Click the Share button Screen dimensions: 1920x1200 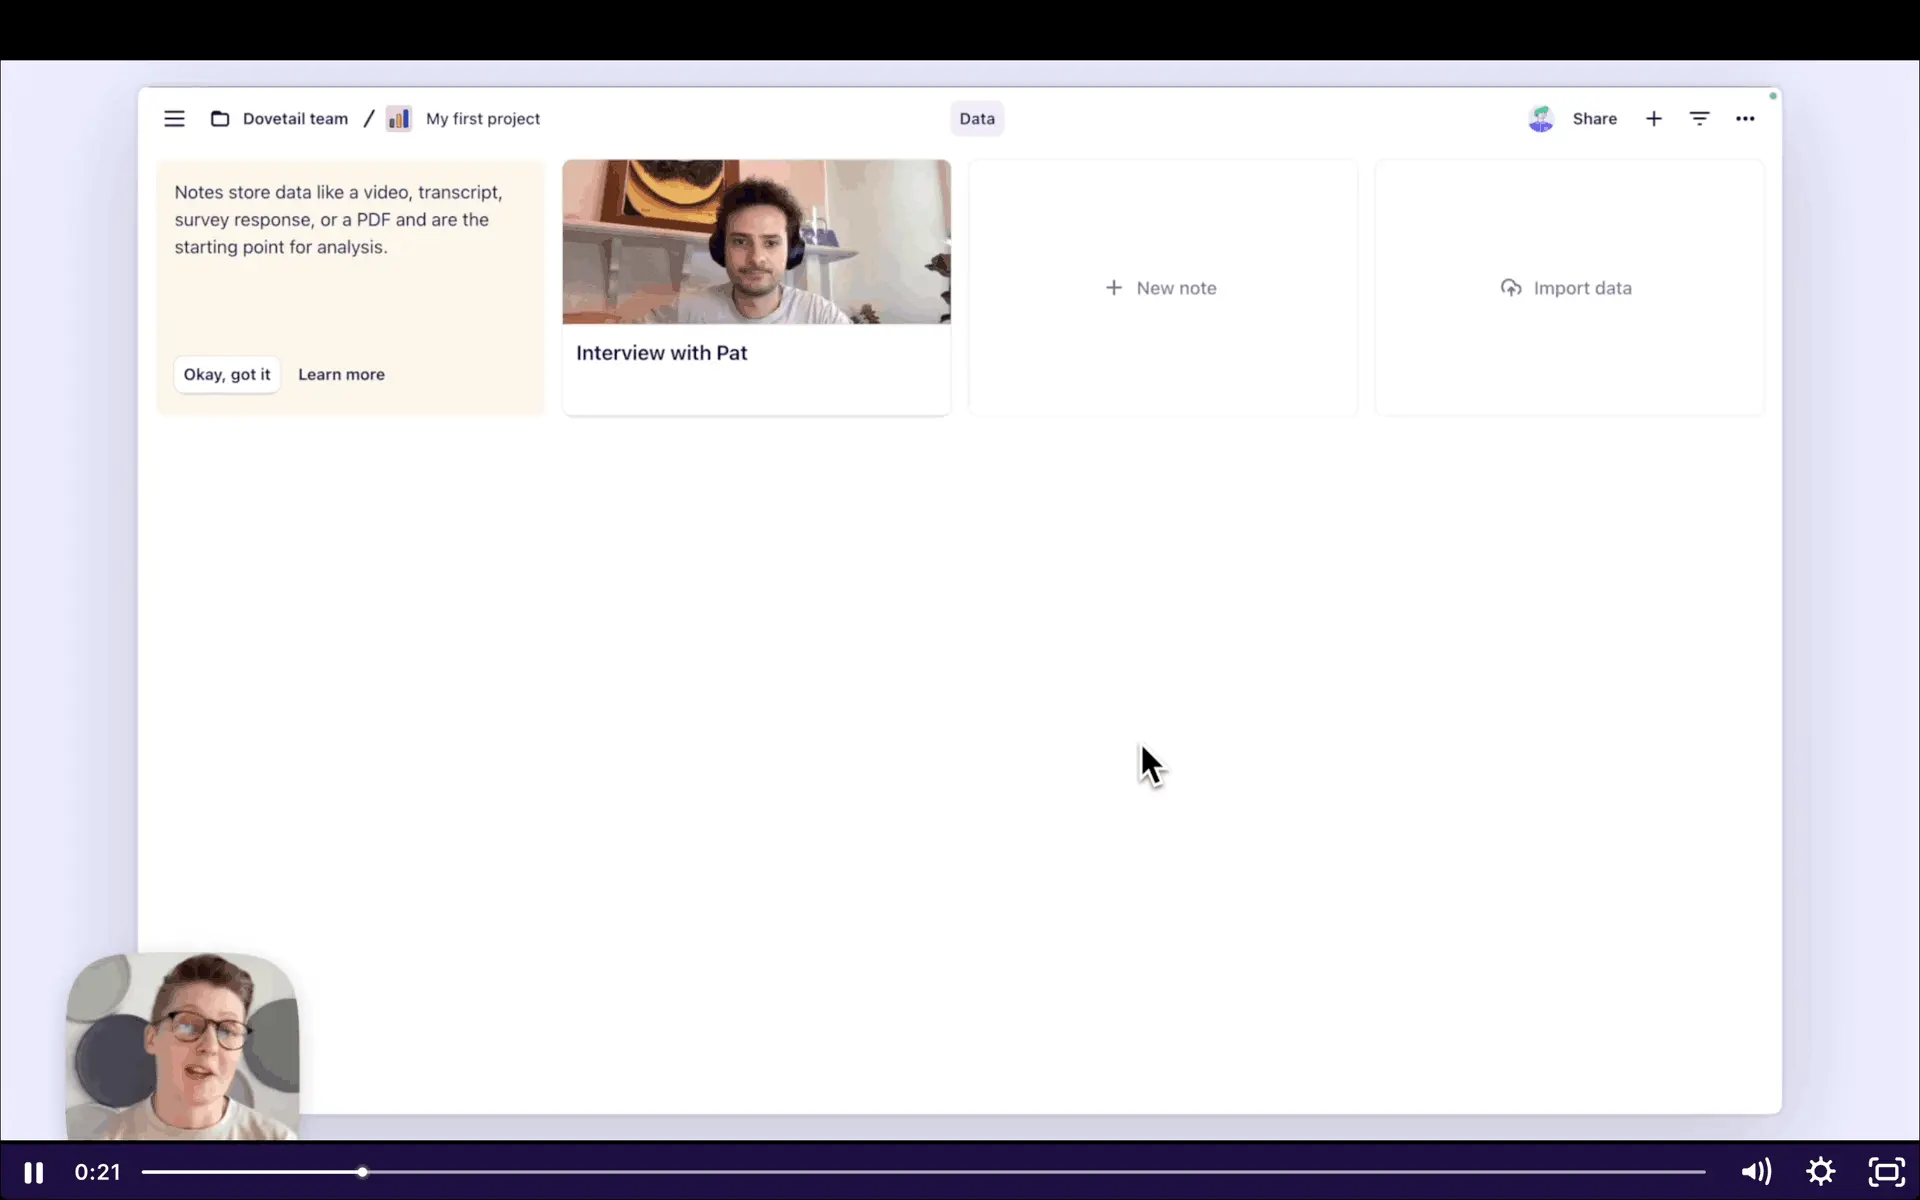[x=1594, y=119]
